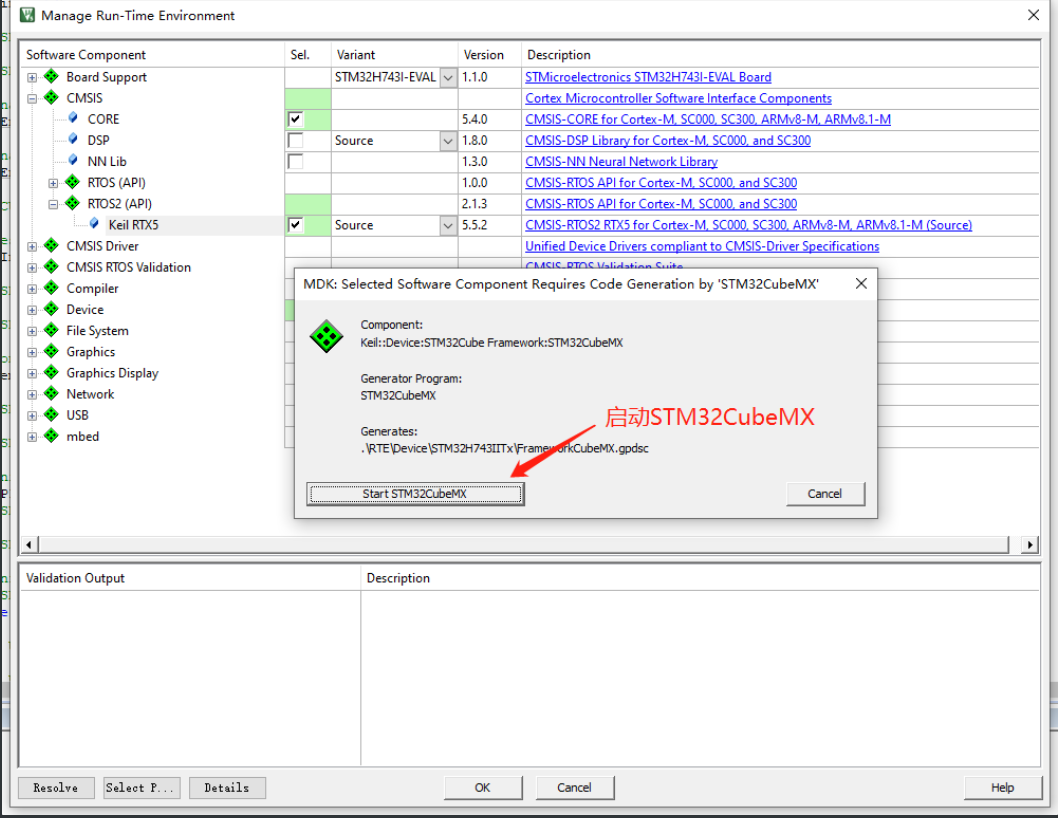
Task: Click the USB component icon
Action: [x=51, y=414]
